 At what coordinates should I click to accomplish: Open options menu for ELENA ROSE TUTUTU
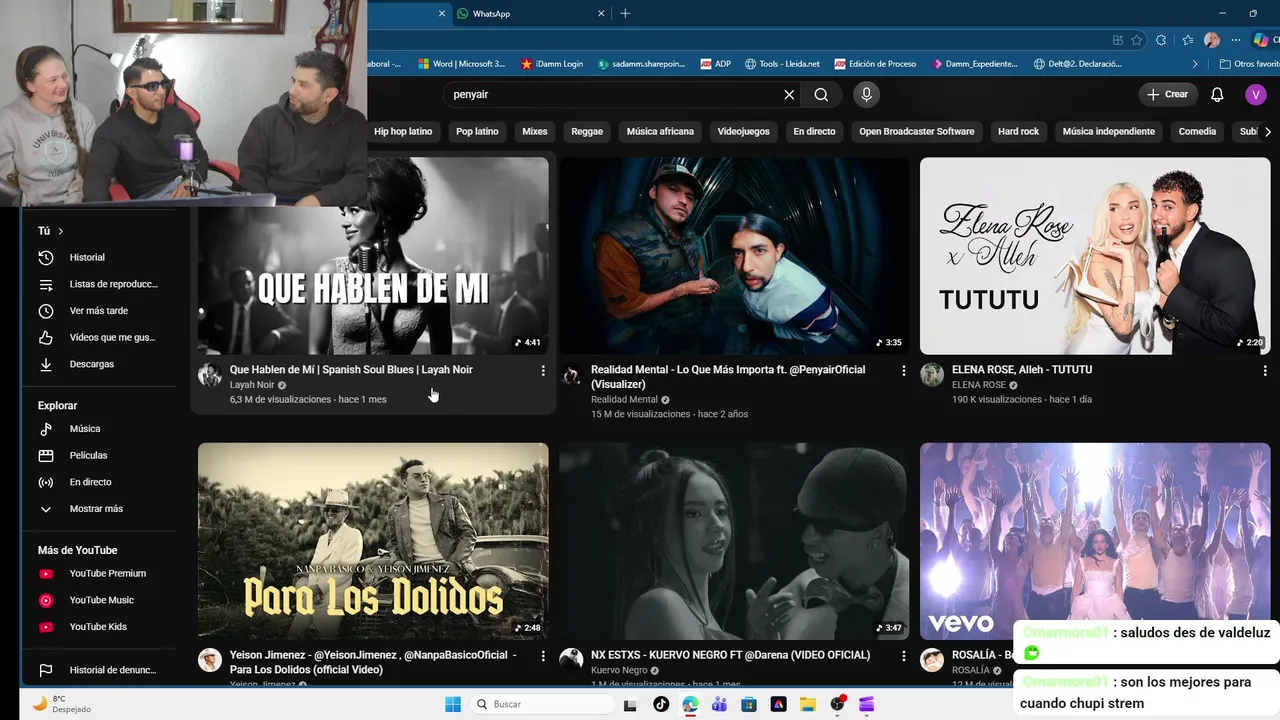[x=1265, y=371]
